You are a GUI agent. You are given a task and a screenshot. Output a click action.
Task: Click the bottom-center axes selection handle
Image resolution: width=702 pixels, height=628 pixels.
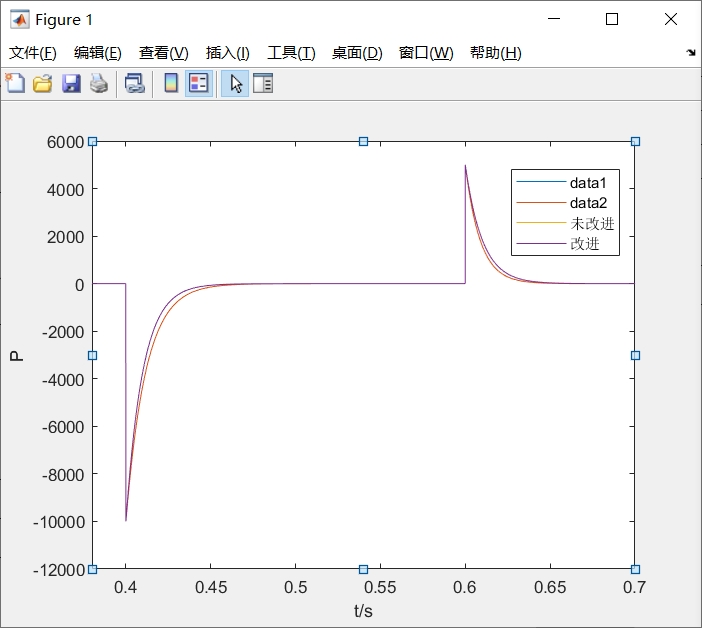coord(364,569)
